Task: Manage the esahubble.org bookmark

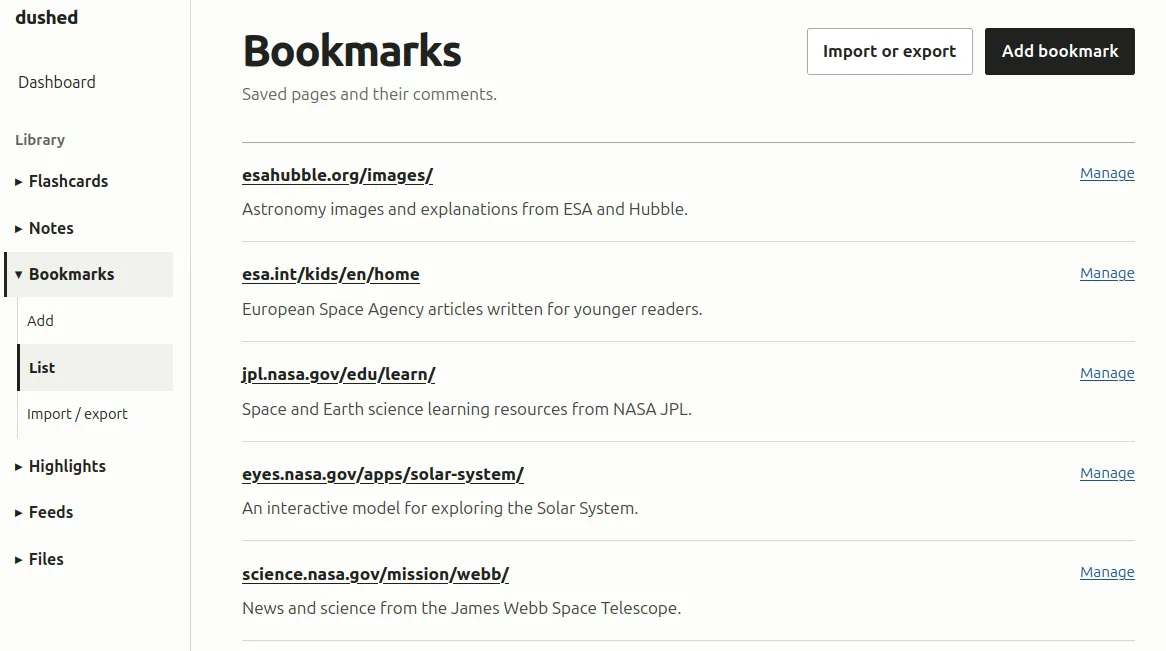Action: 1107,173
